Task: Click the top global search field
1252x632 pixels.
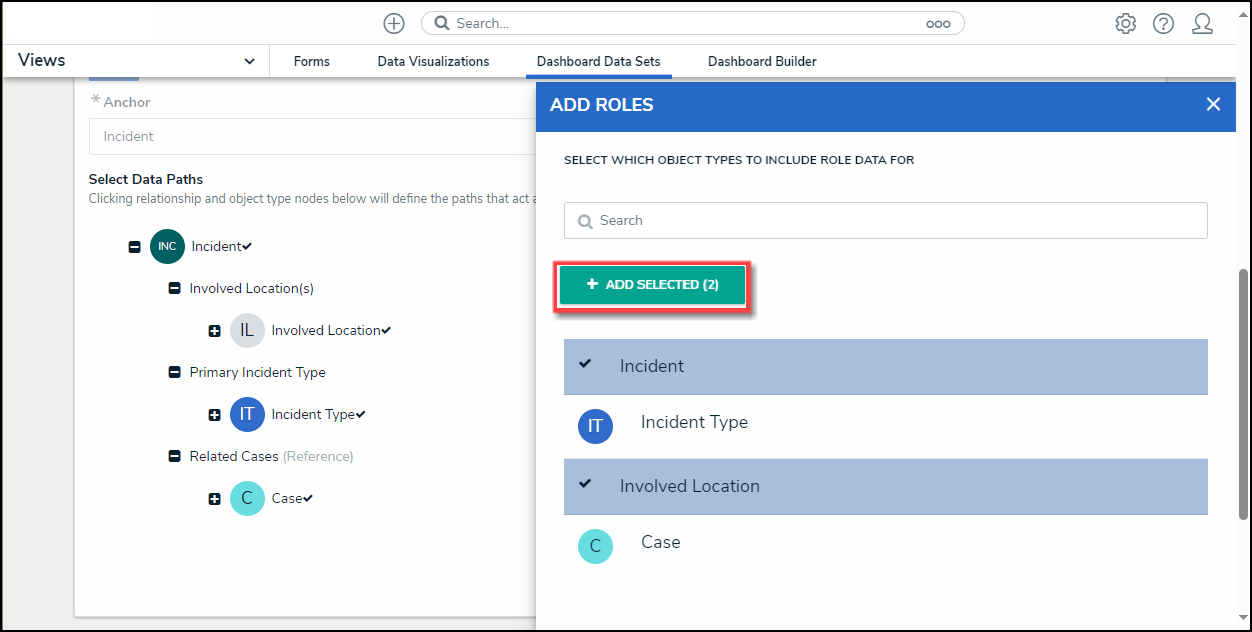Action: [692, 23]
